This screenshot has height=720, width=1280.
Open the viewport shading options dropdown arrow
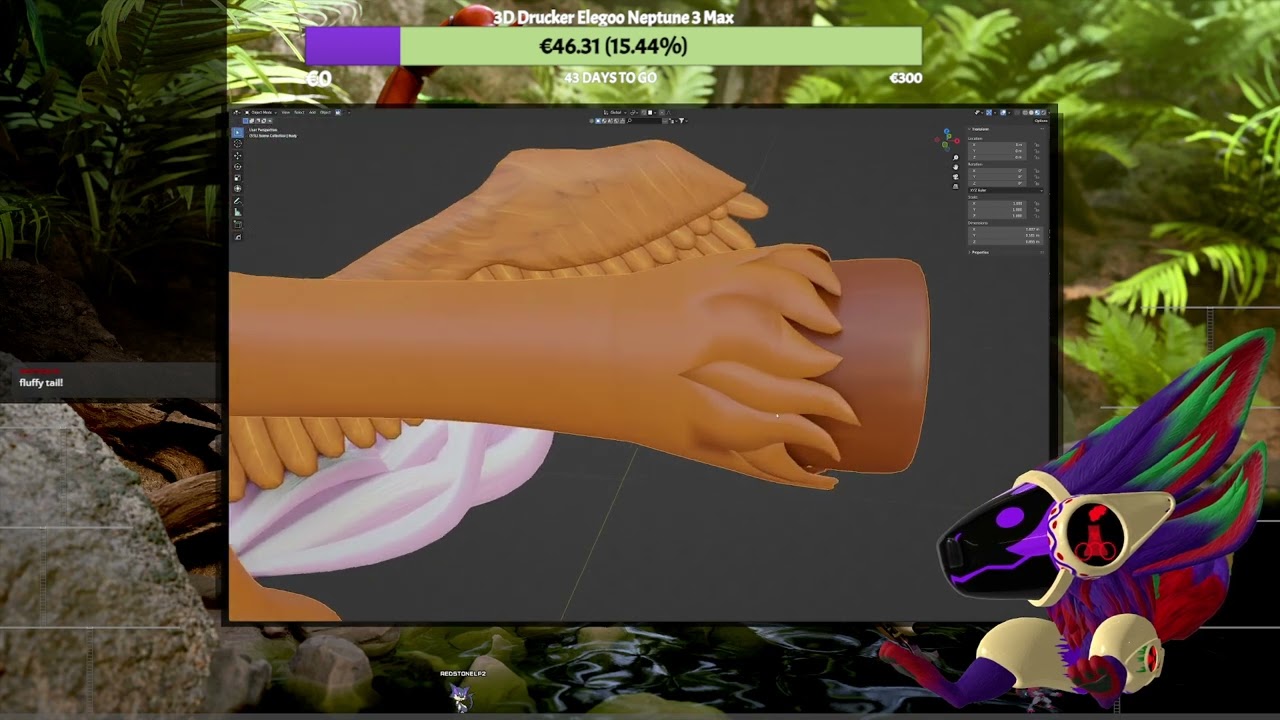pos(1049,113)
